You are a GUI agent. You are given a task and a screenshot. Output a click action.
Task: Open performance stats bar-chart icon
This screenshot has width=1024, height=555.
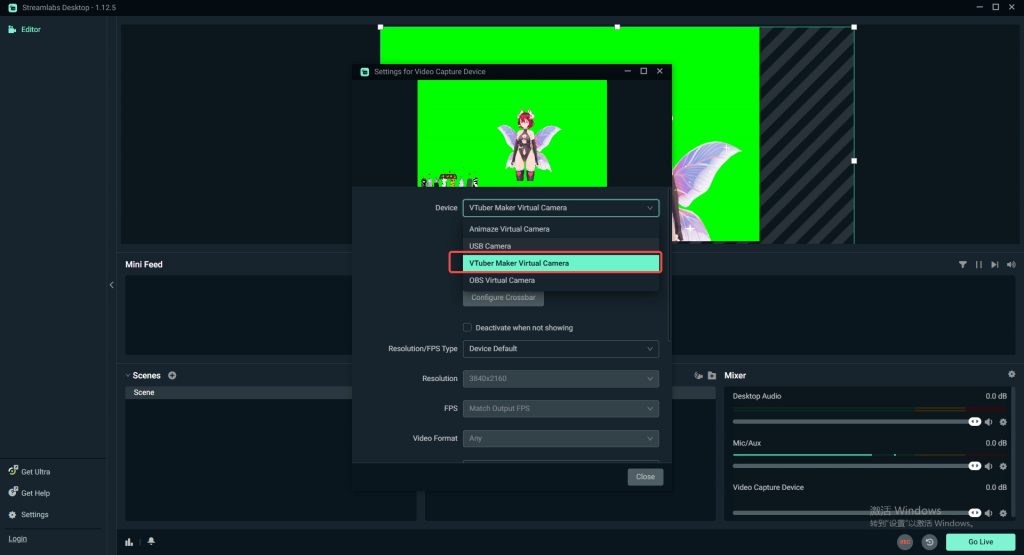[x=129, y=541]
